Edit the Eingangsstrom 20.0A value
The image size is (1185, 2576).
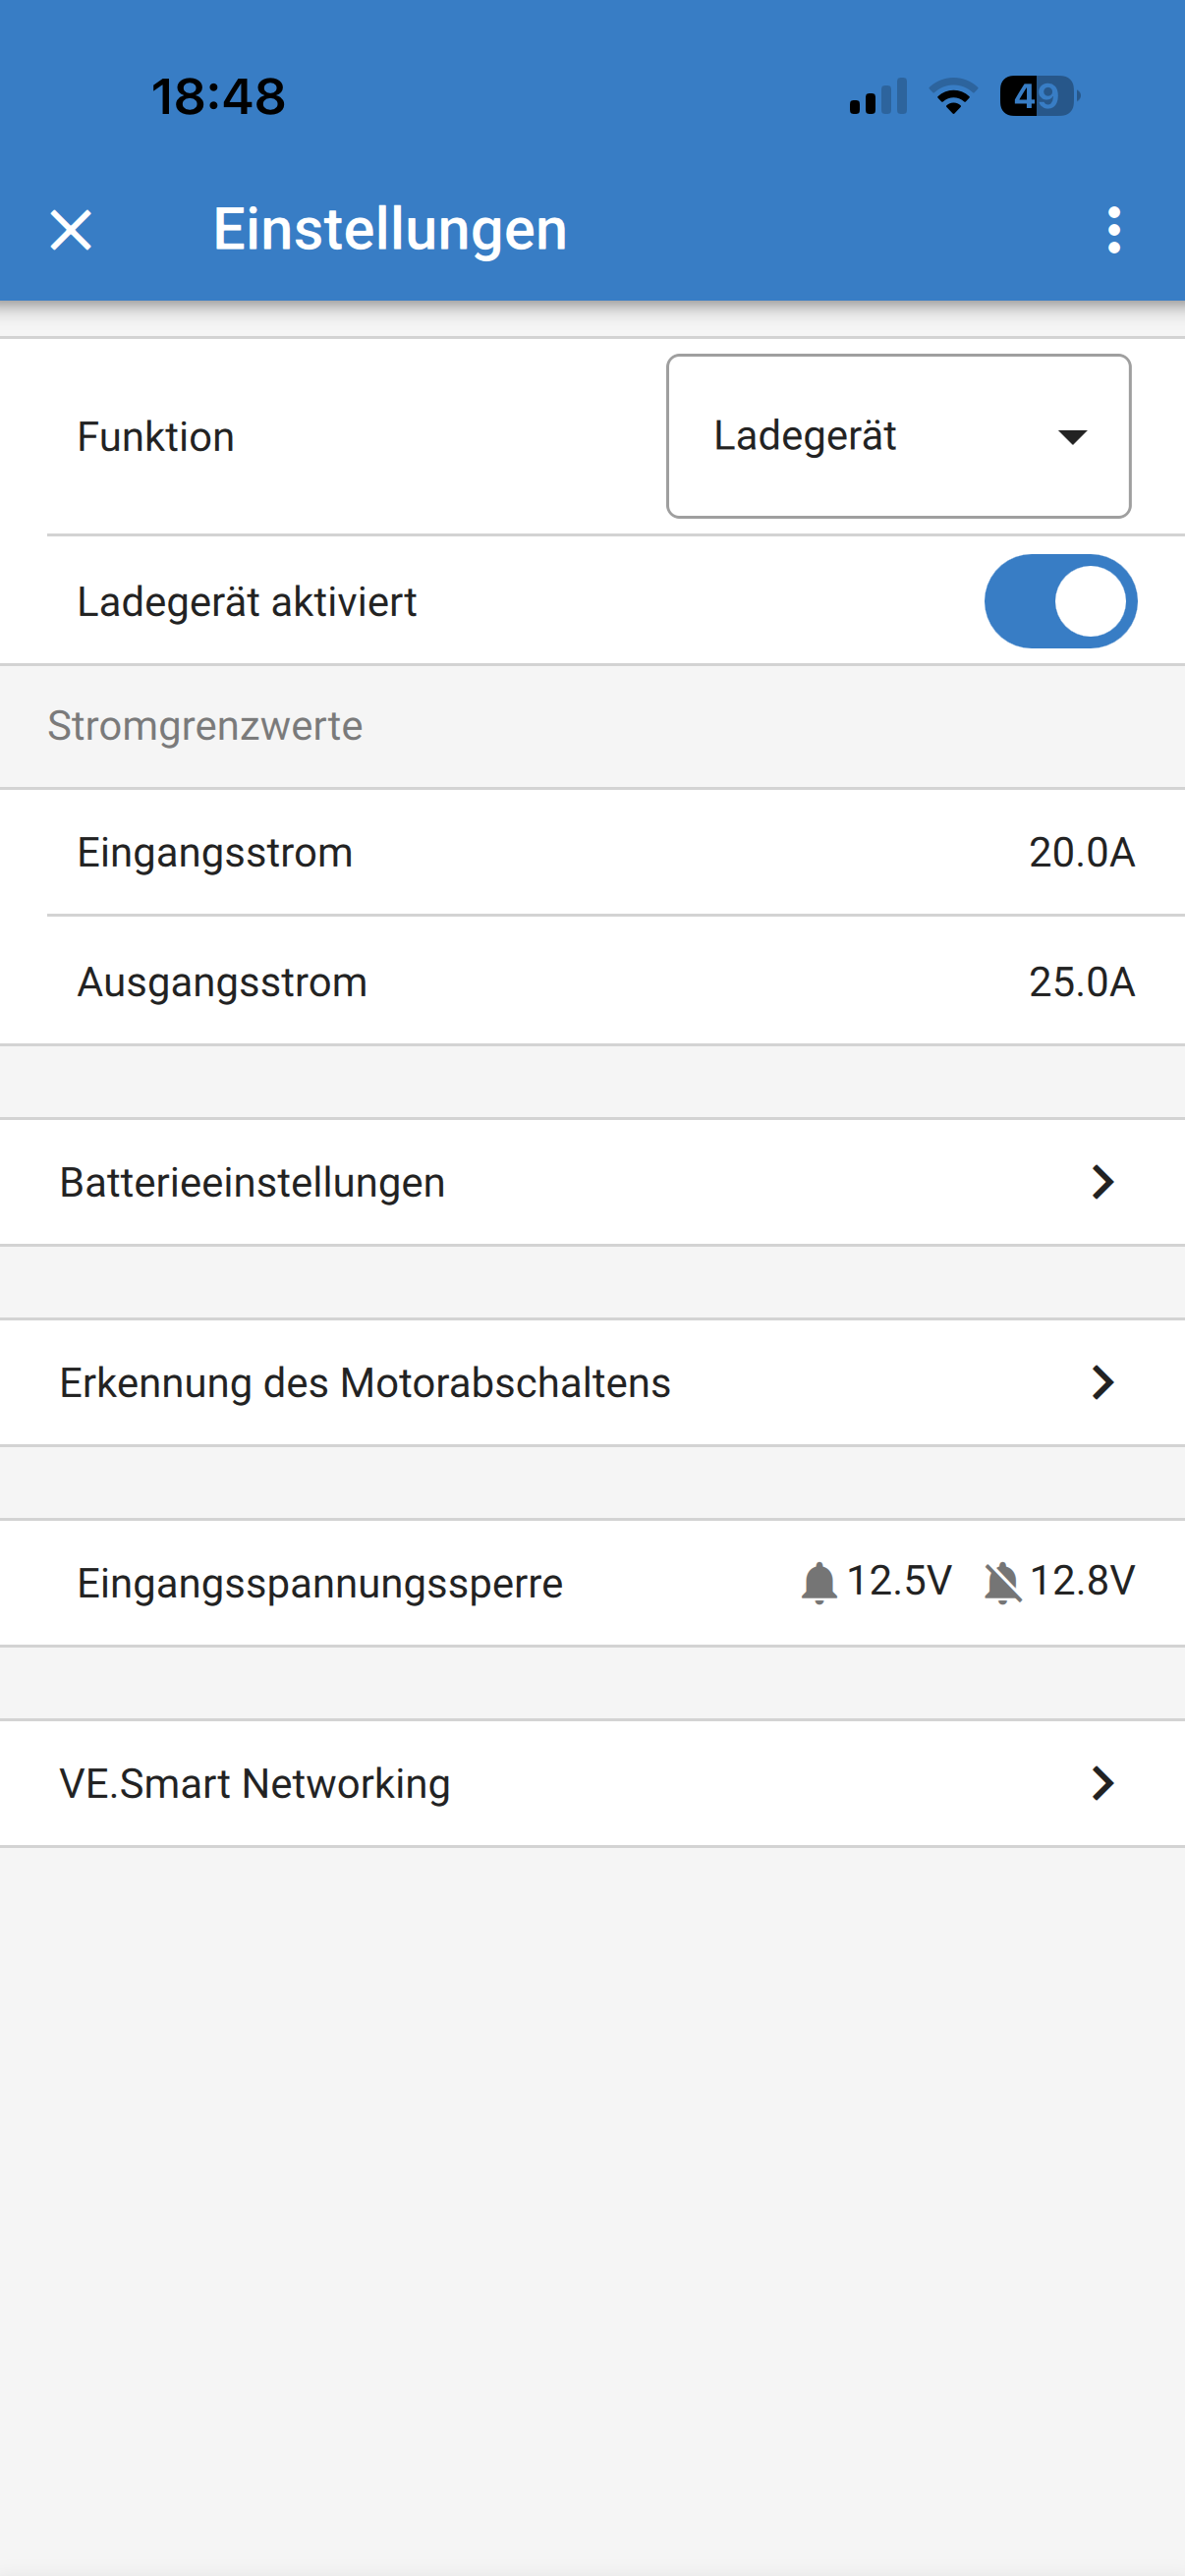(1081, 852)
